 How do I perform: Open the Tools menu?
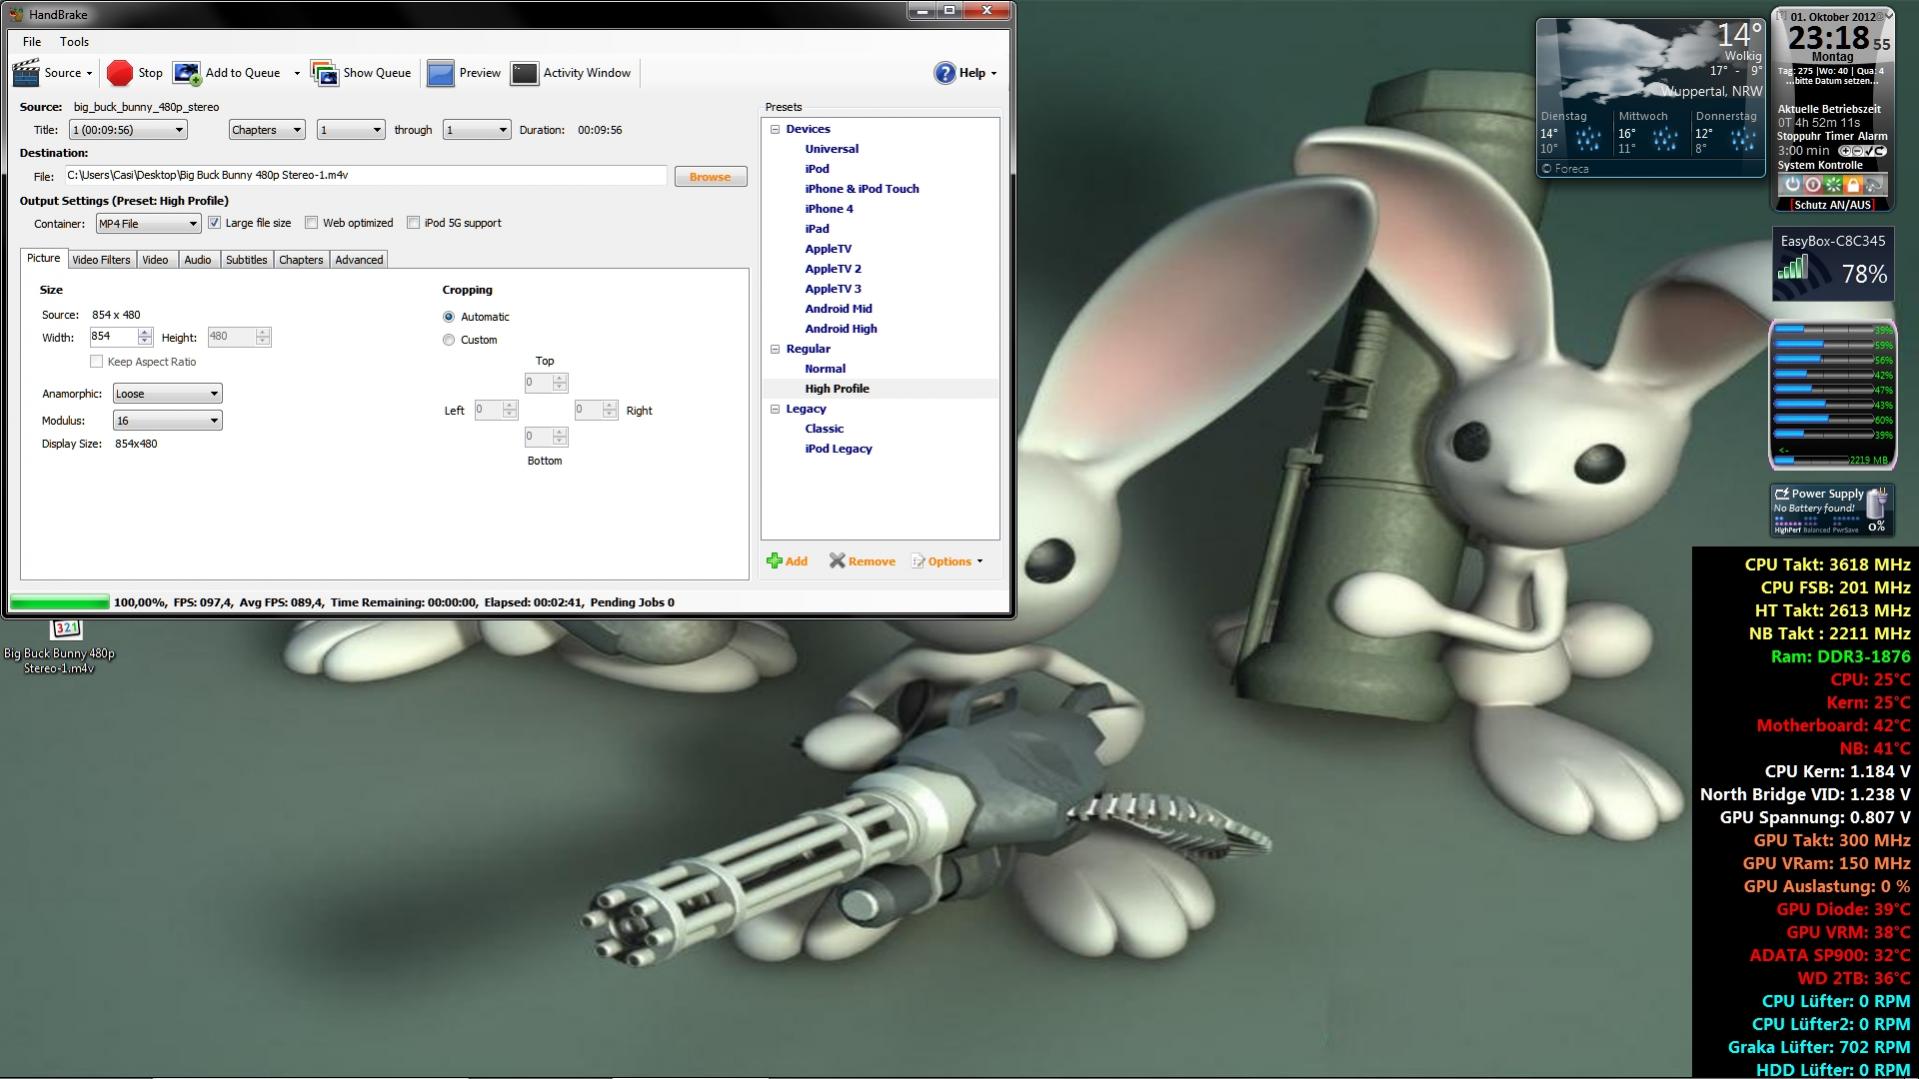75,42
